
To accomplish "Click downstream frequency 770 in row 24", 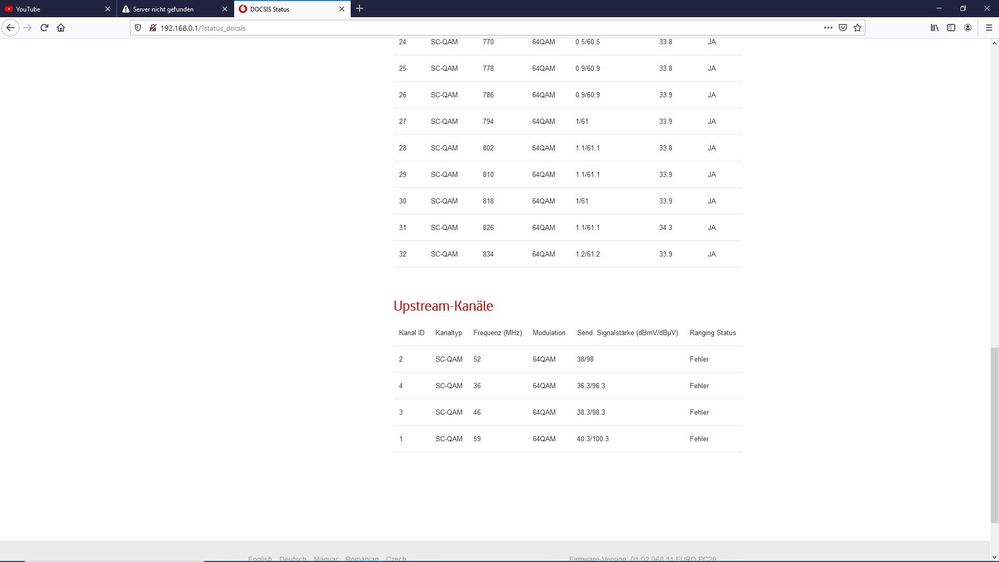I will 488,42.
